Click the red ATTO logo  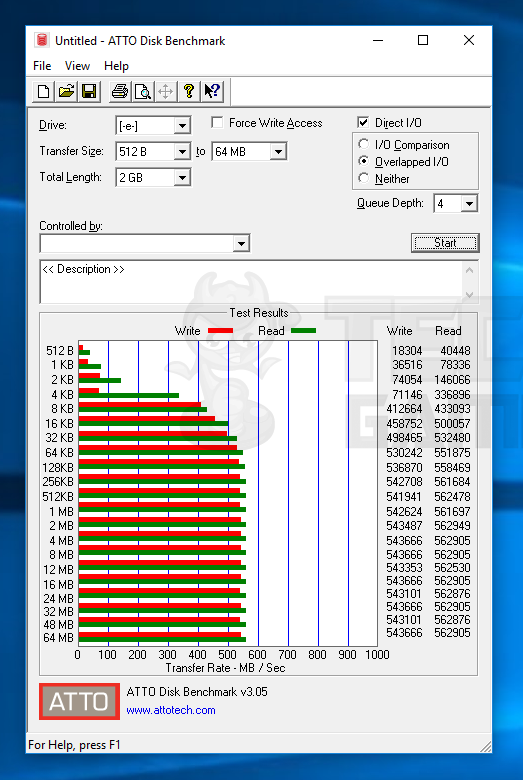79,701
